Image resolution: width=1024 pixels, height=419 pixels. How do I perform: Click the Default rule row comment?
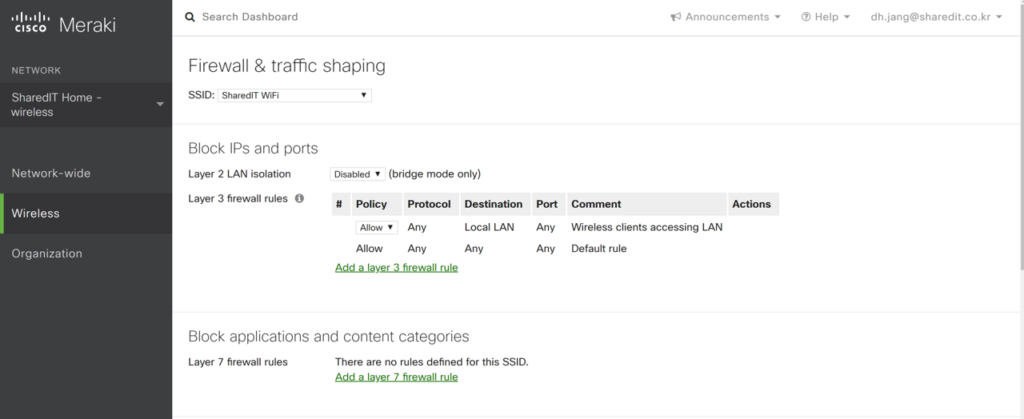(x=598, y=249)
